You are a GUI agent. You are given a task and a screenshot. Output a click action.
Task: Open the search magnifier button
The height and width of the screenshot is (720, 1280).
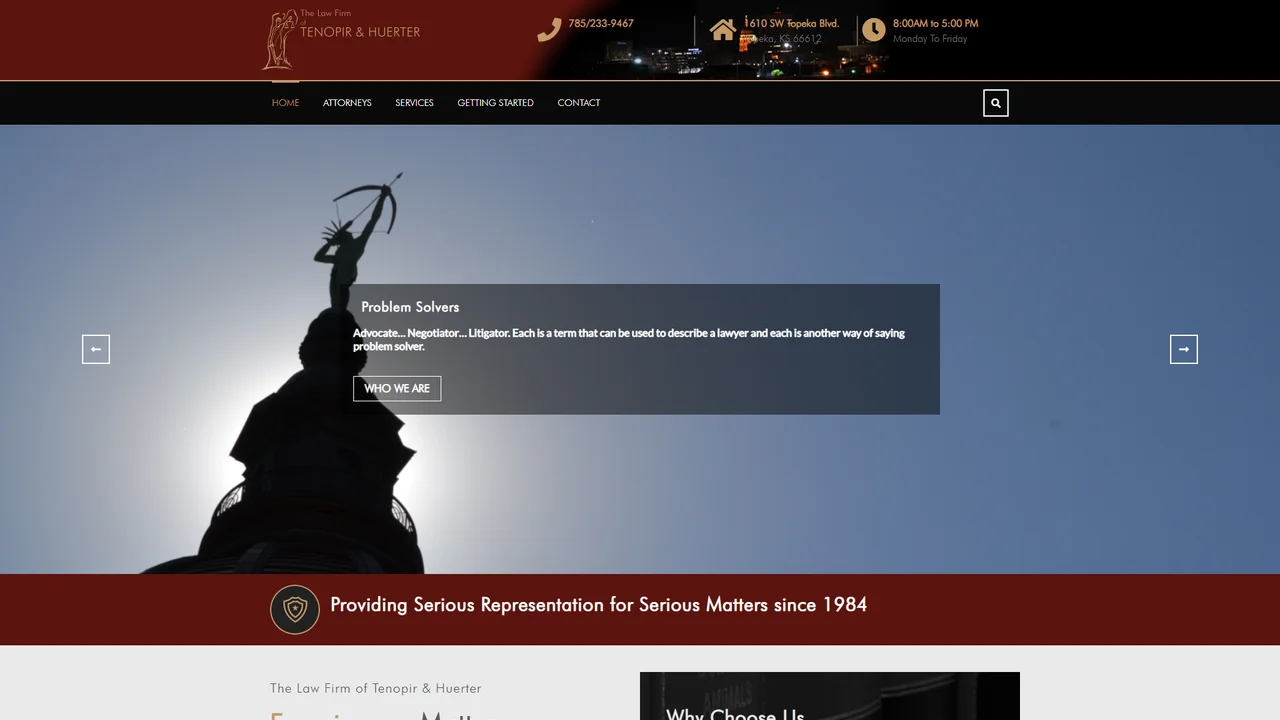tap(996, 103)
